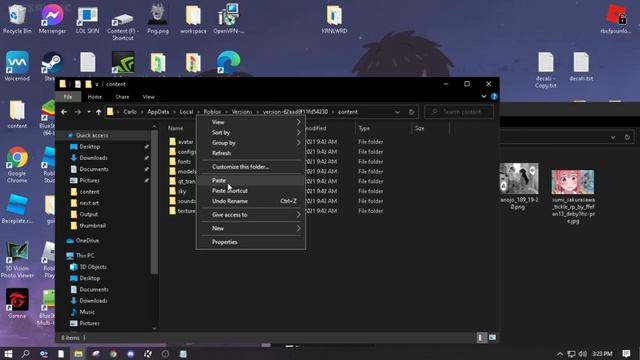Open the Explorer help question icon
The height and width of the screenshot is (360, 640).
[494, 97]
